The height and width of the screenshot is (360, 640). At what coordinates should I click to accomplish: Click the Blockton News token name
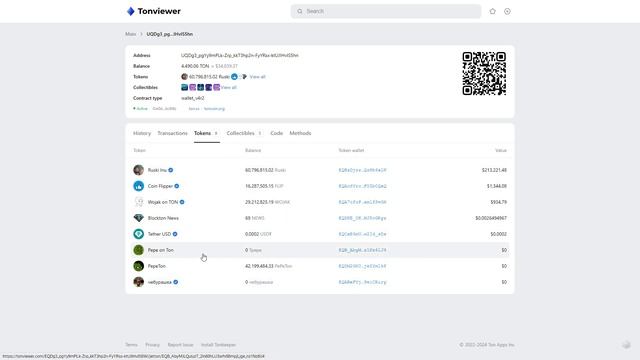tap(163, 218)
